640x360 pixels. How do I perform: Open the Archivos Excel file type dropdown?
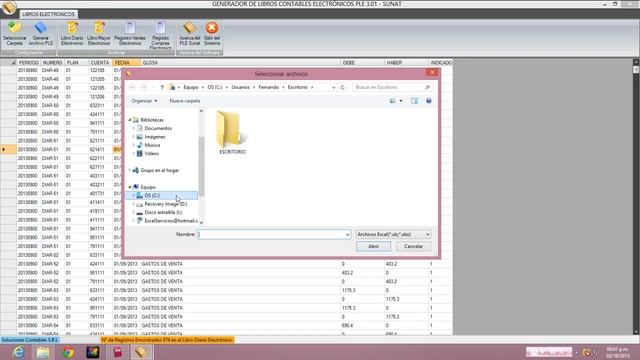pos(393,235)
